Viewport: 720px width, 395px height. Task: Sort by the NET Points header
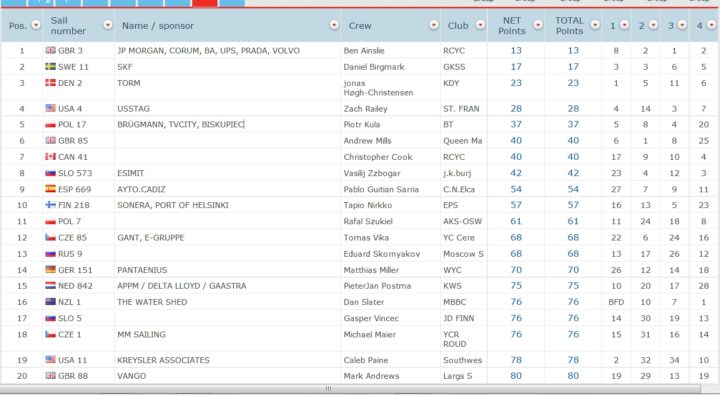tap(512, 26)
